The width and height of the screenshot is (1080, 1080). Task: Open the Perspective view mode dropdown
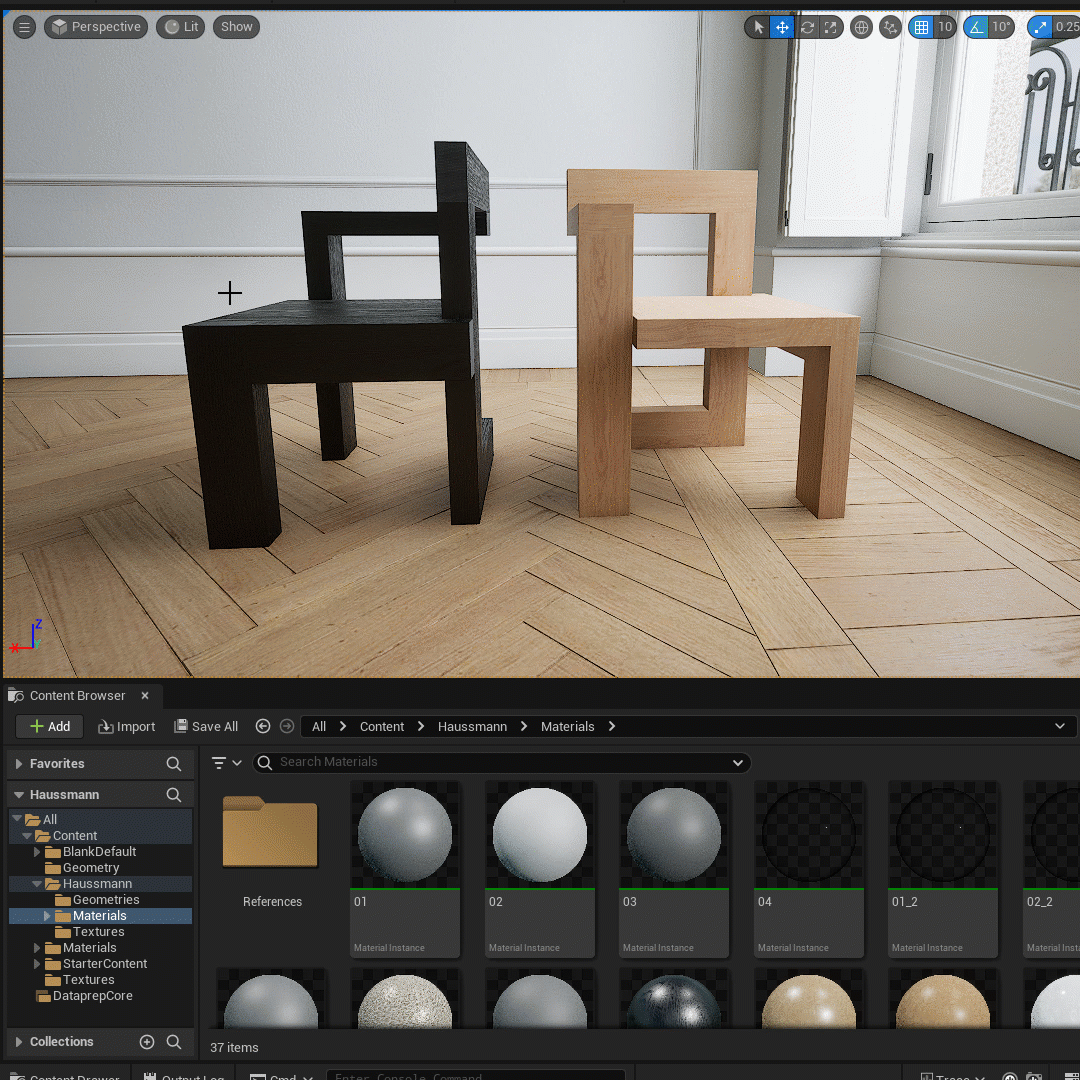(96, 27)
